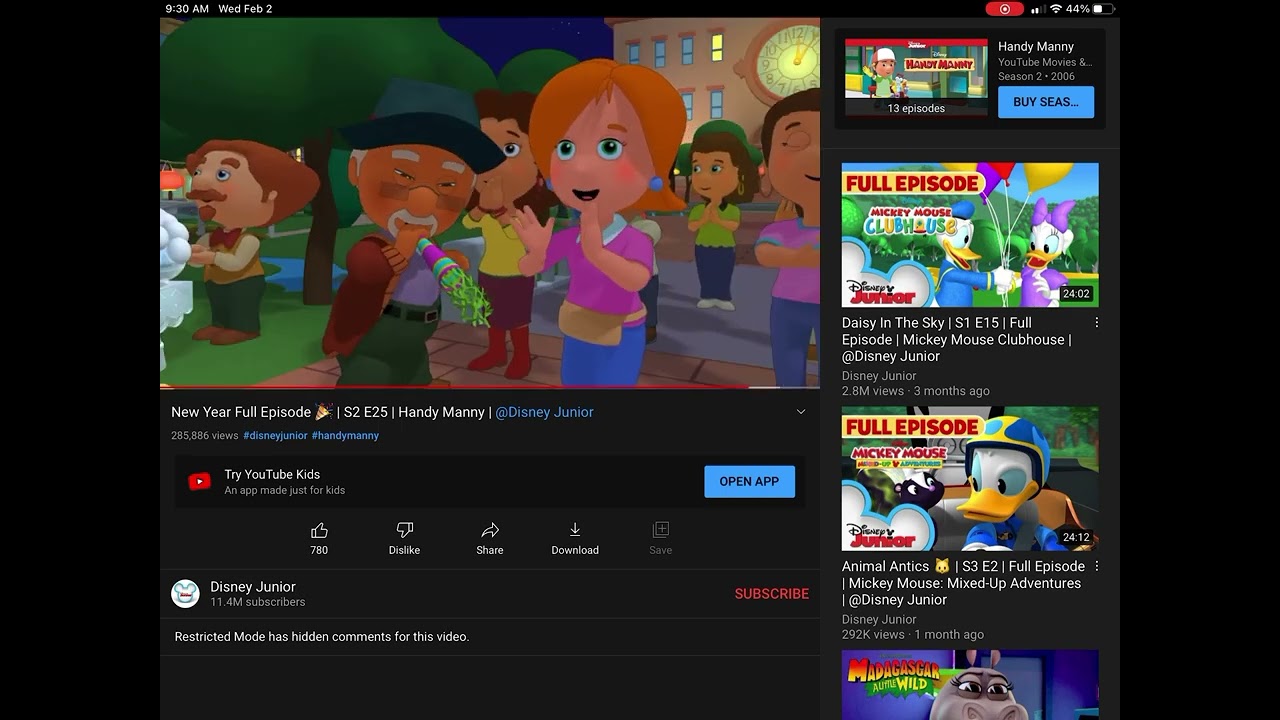This screenshot has height=720, width=1280.
Task: Open the Handy Manny season thumbnail
Action: point(916,77)
